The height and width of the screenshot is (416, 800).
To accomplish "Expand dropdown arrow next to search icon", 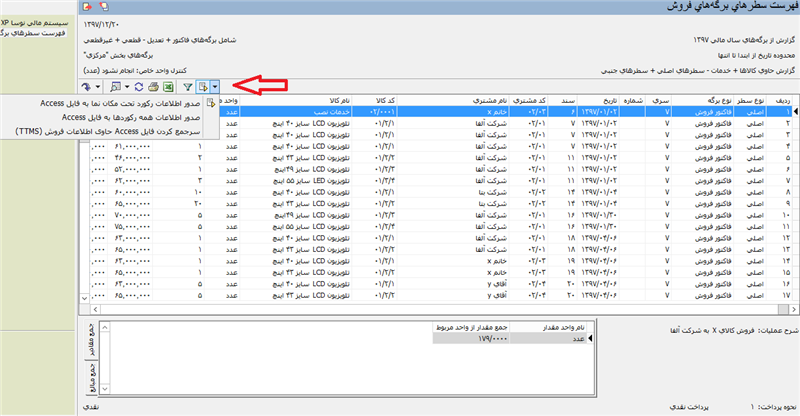I will pyautogui.click(x=127, y=89).
